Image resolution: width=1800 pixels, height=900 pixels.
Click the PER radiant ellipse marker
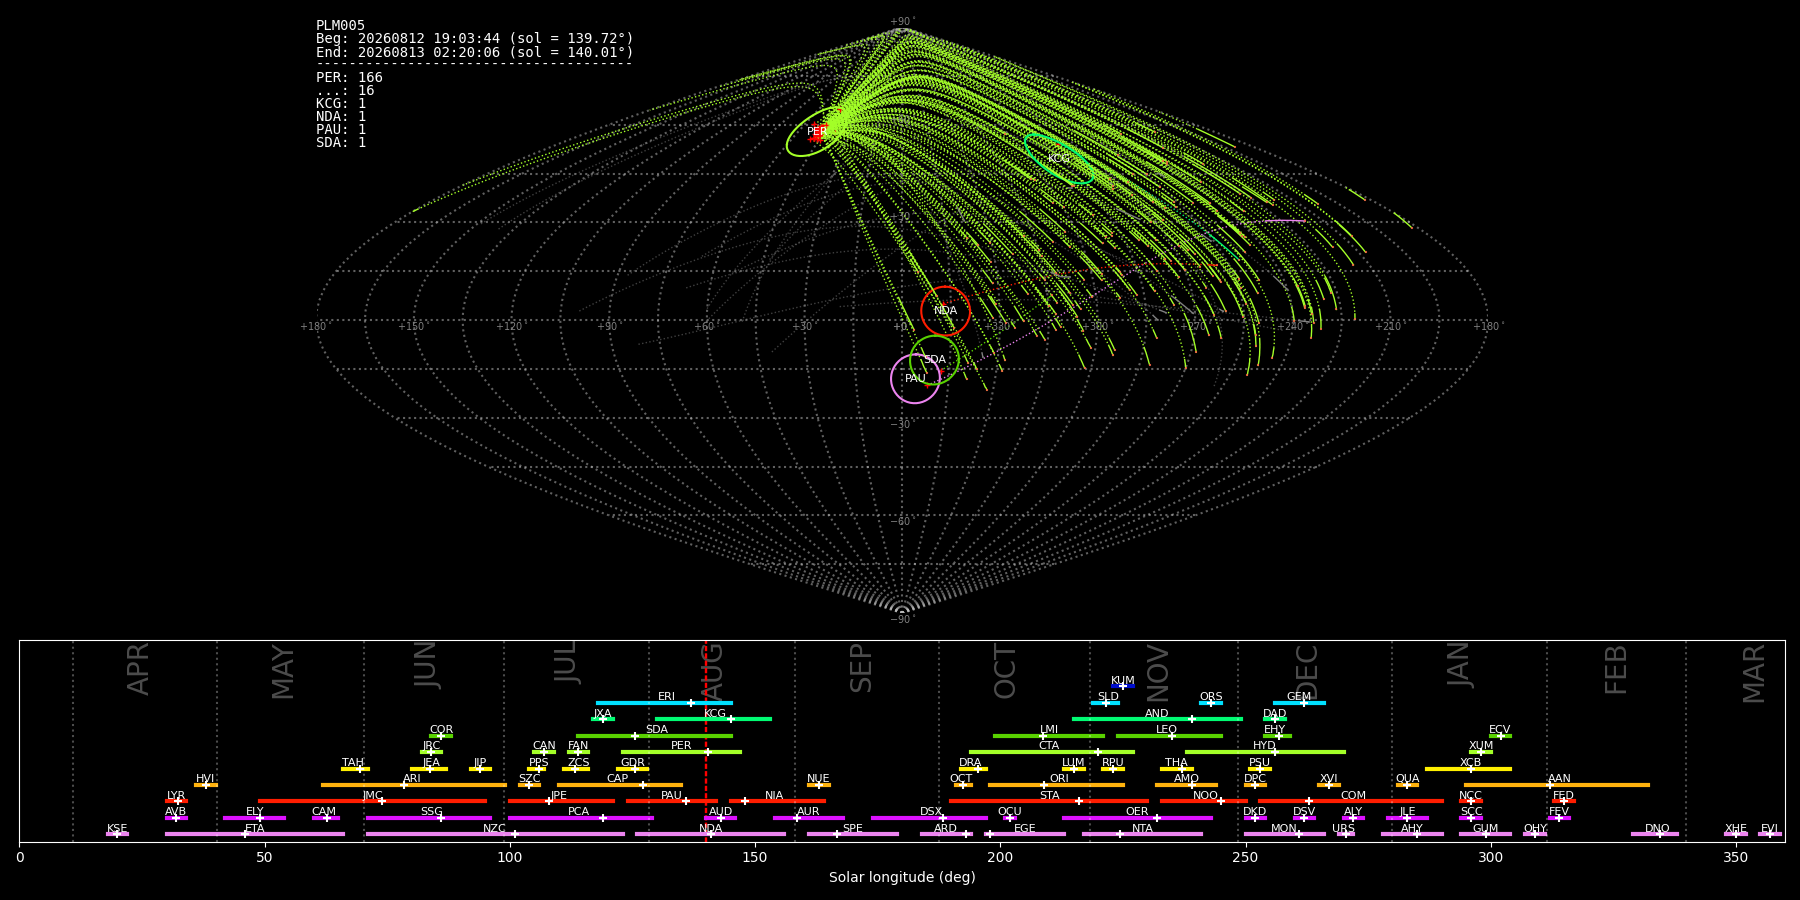816,132
